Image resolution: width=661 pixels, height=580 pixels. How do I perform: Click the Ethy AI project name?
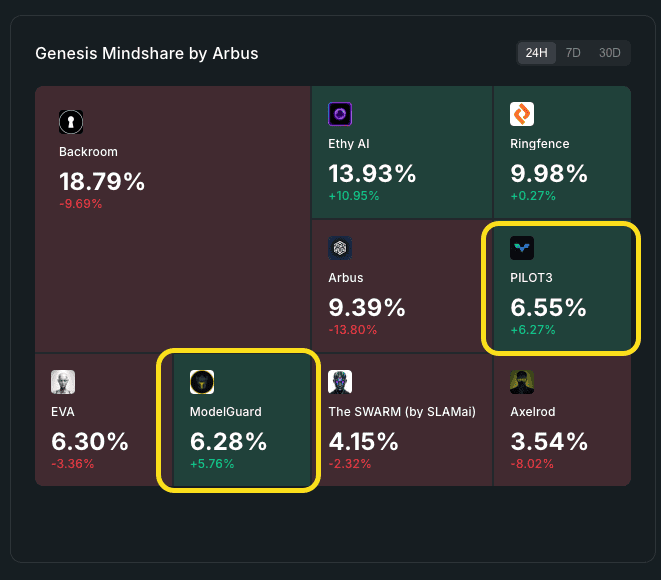(x=349, y=144)
